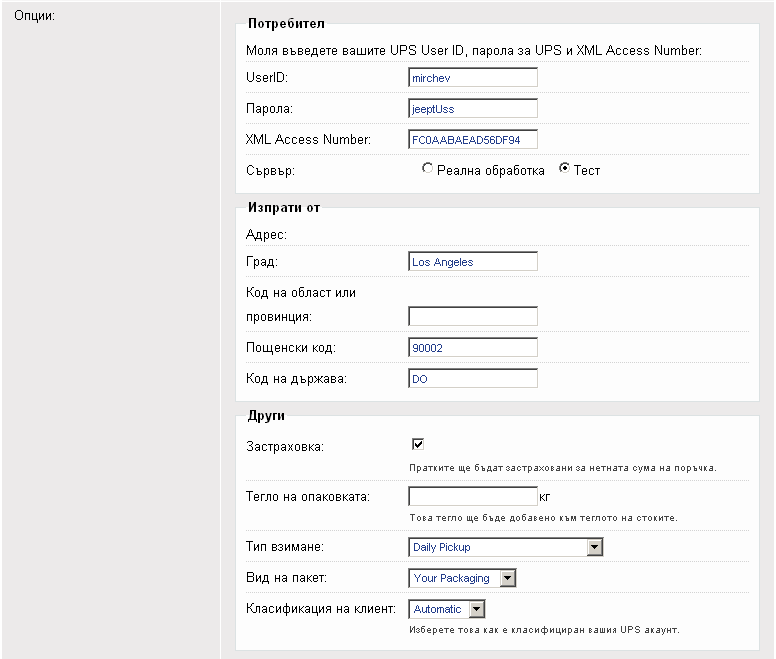Open the Класификация на клиент Automatic dropdown
This screenshot has height=659, width=776.
[447, 609]
